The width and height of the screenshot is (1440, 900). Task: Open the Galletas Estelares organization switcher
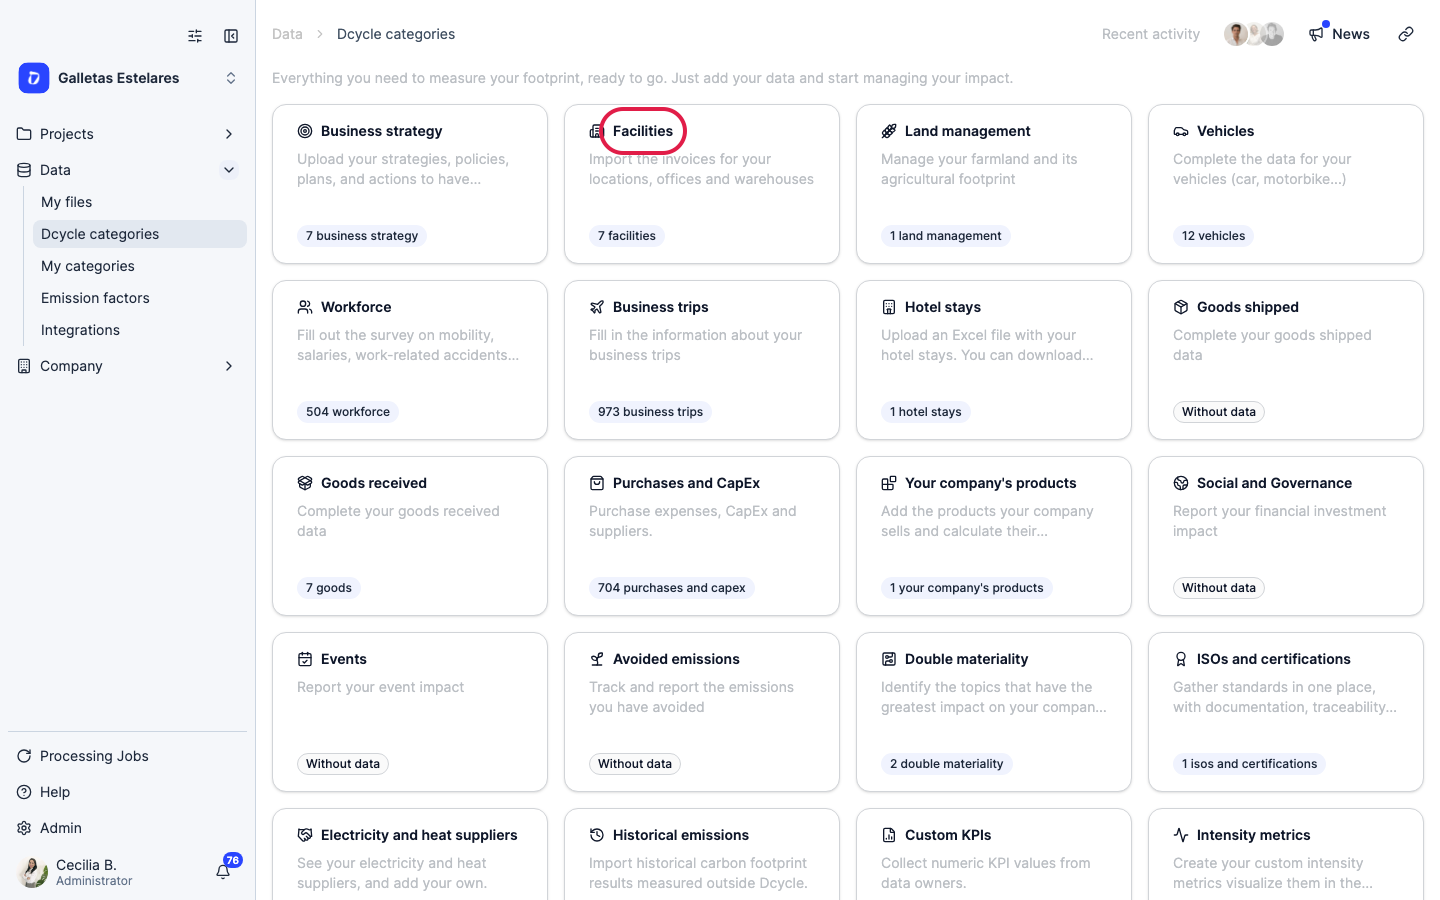[128, 78]
